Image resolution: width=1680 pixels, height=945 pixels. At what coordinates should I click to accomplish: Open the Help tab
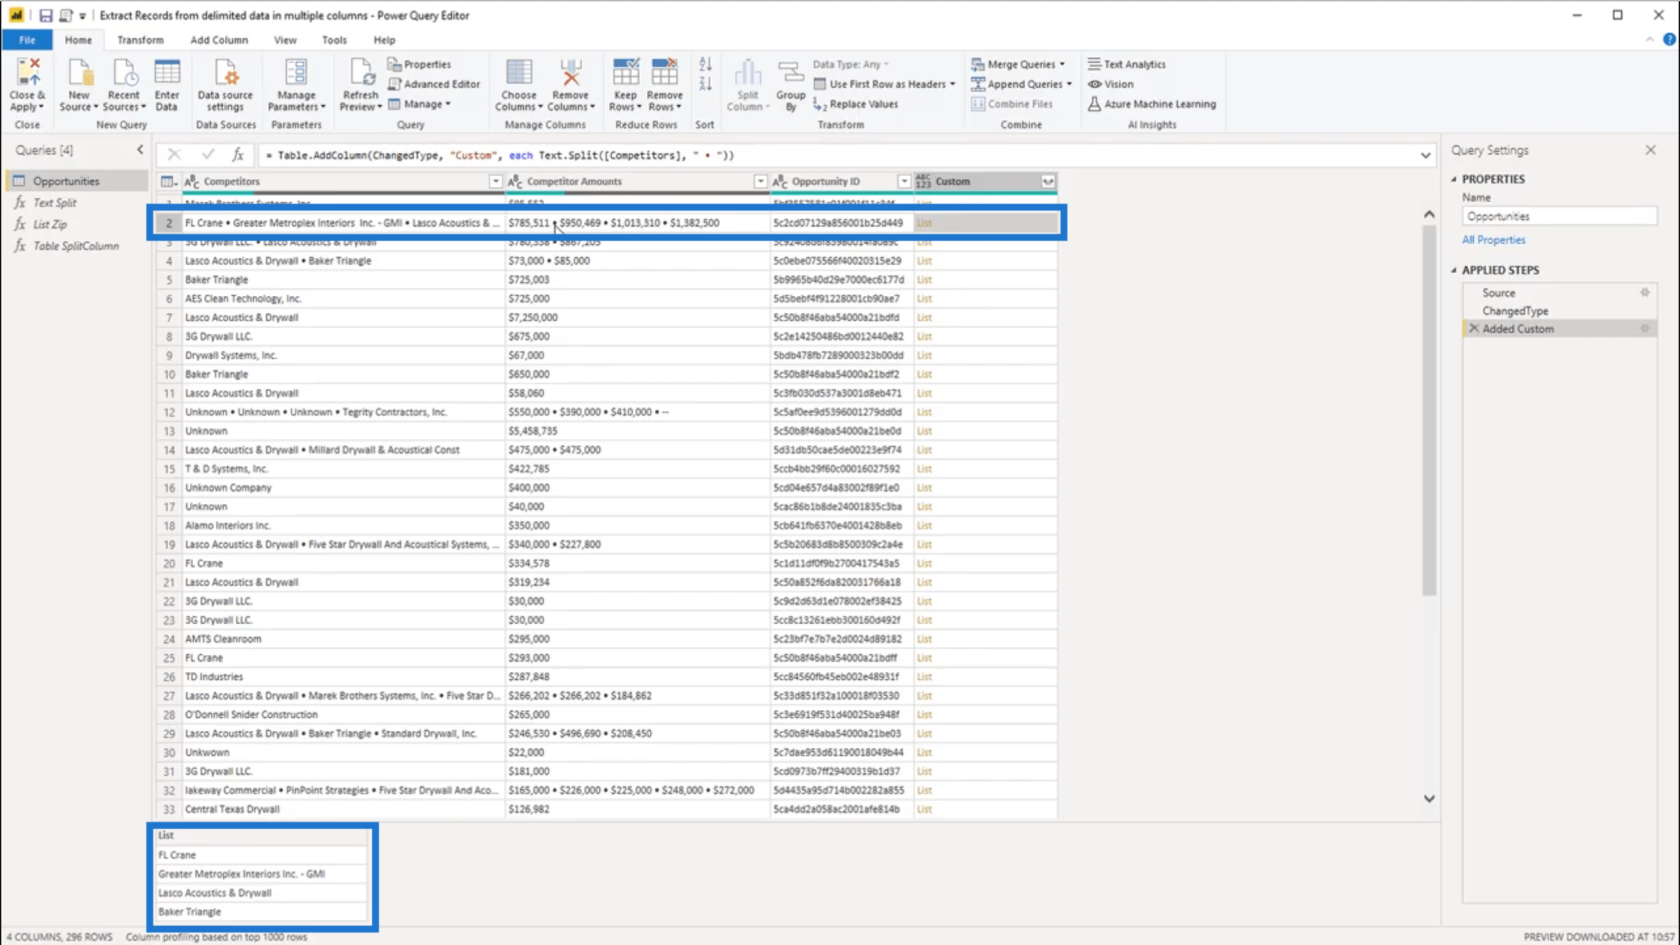(x=384, y=40)
